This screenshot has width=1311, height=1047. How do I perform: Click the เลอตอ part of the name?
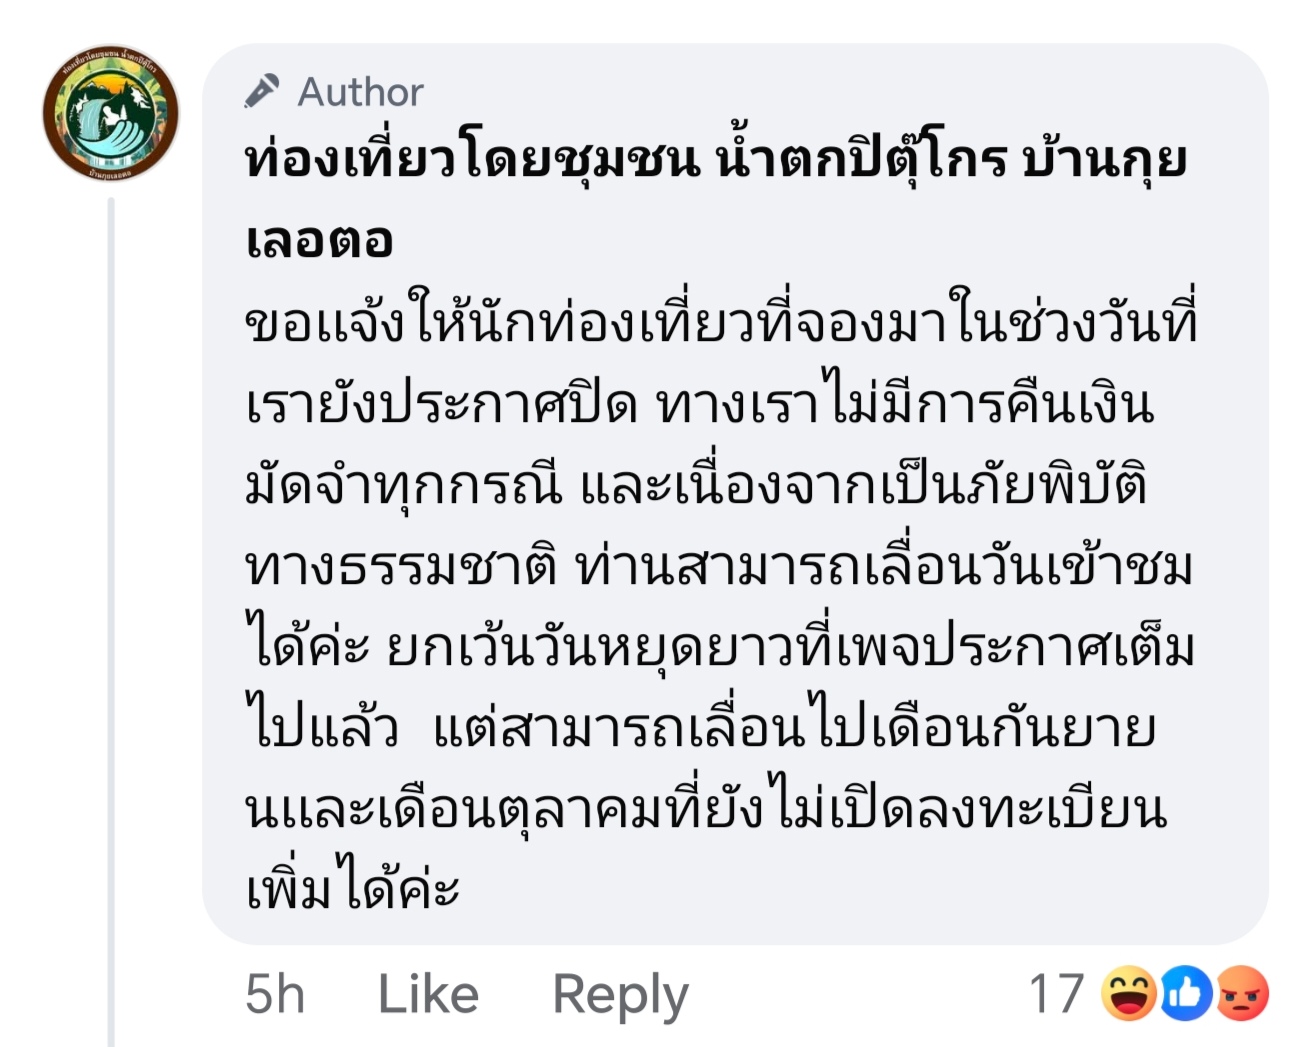(x=319, y=240)
